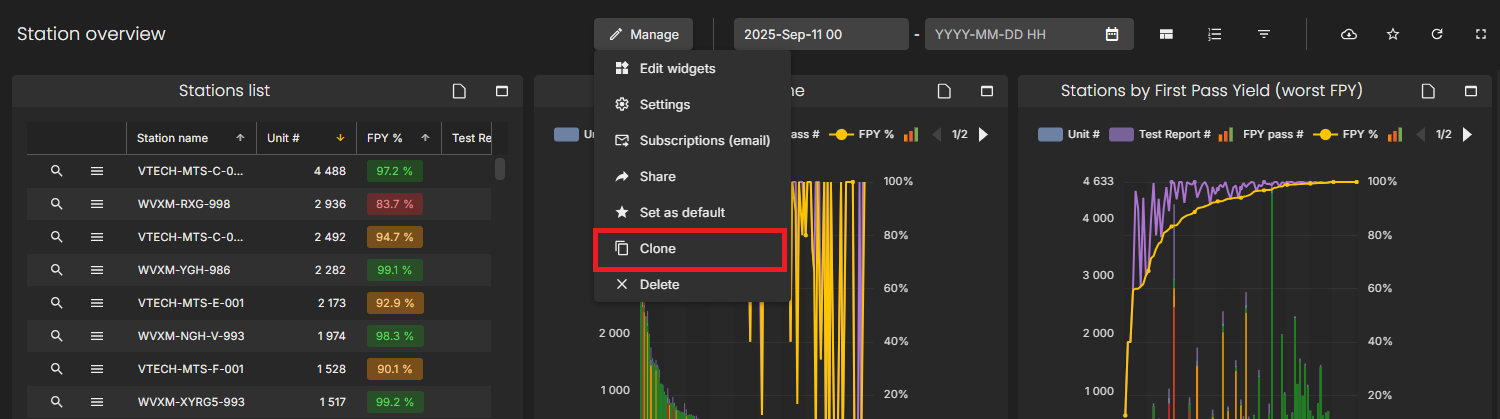The width and height of the screenshot is (1500, 419).
Task: Choose Set as default in the Manage menu
Action: pos(692,212)
